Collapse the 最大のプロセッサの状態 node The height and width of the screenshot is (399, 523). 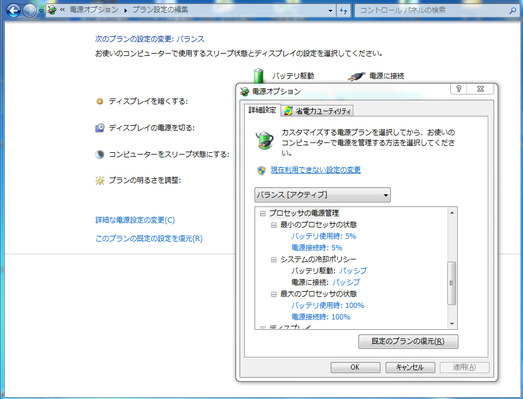point(274,294)
